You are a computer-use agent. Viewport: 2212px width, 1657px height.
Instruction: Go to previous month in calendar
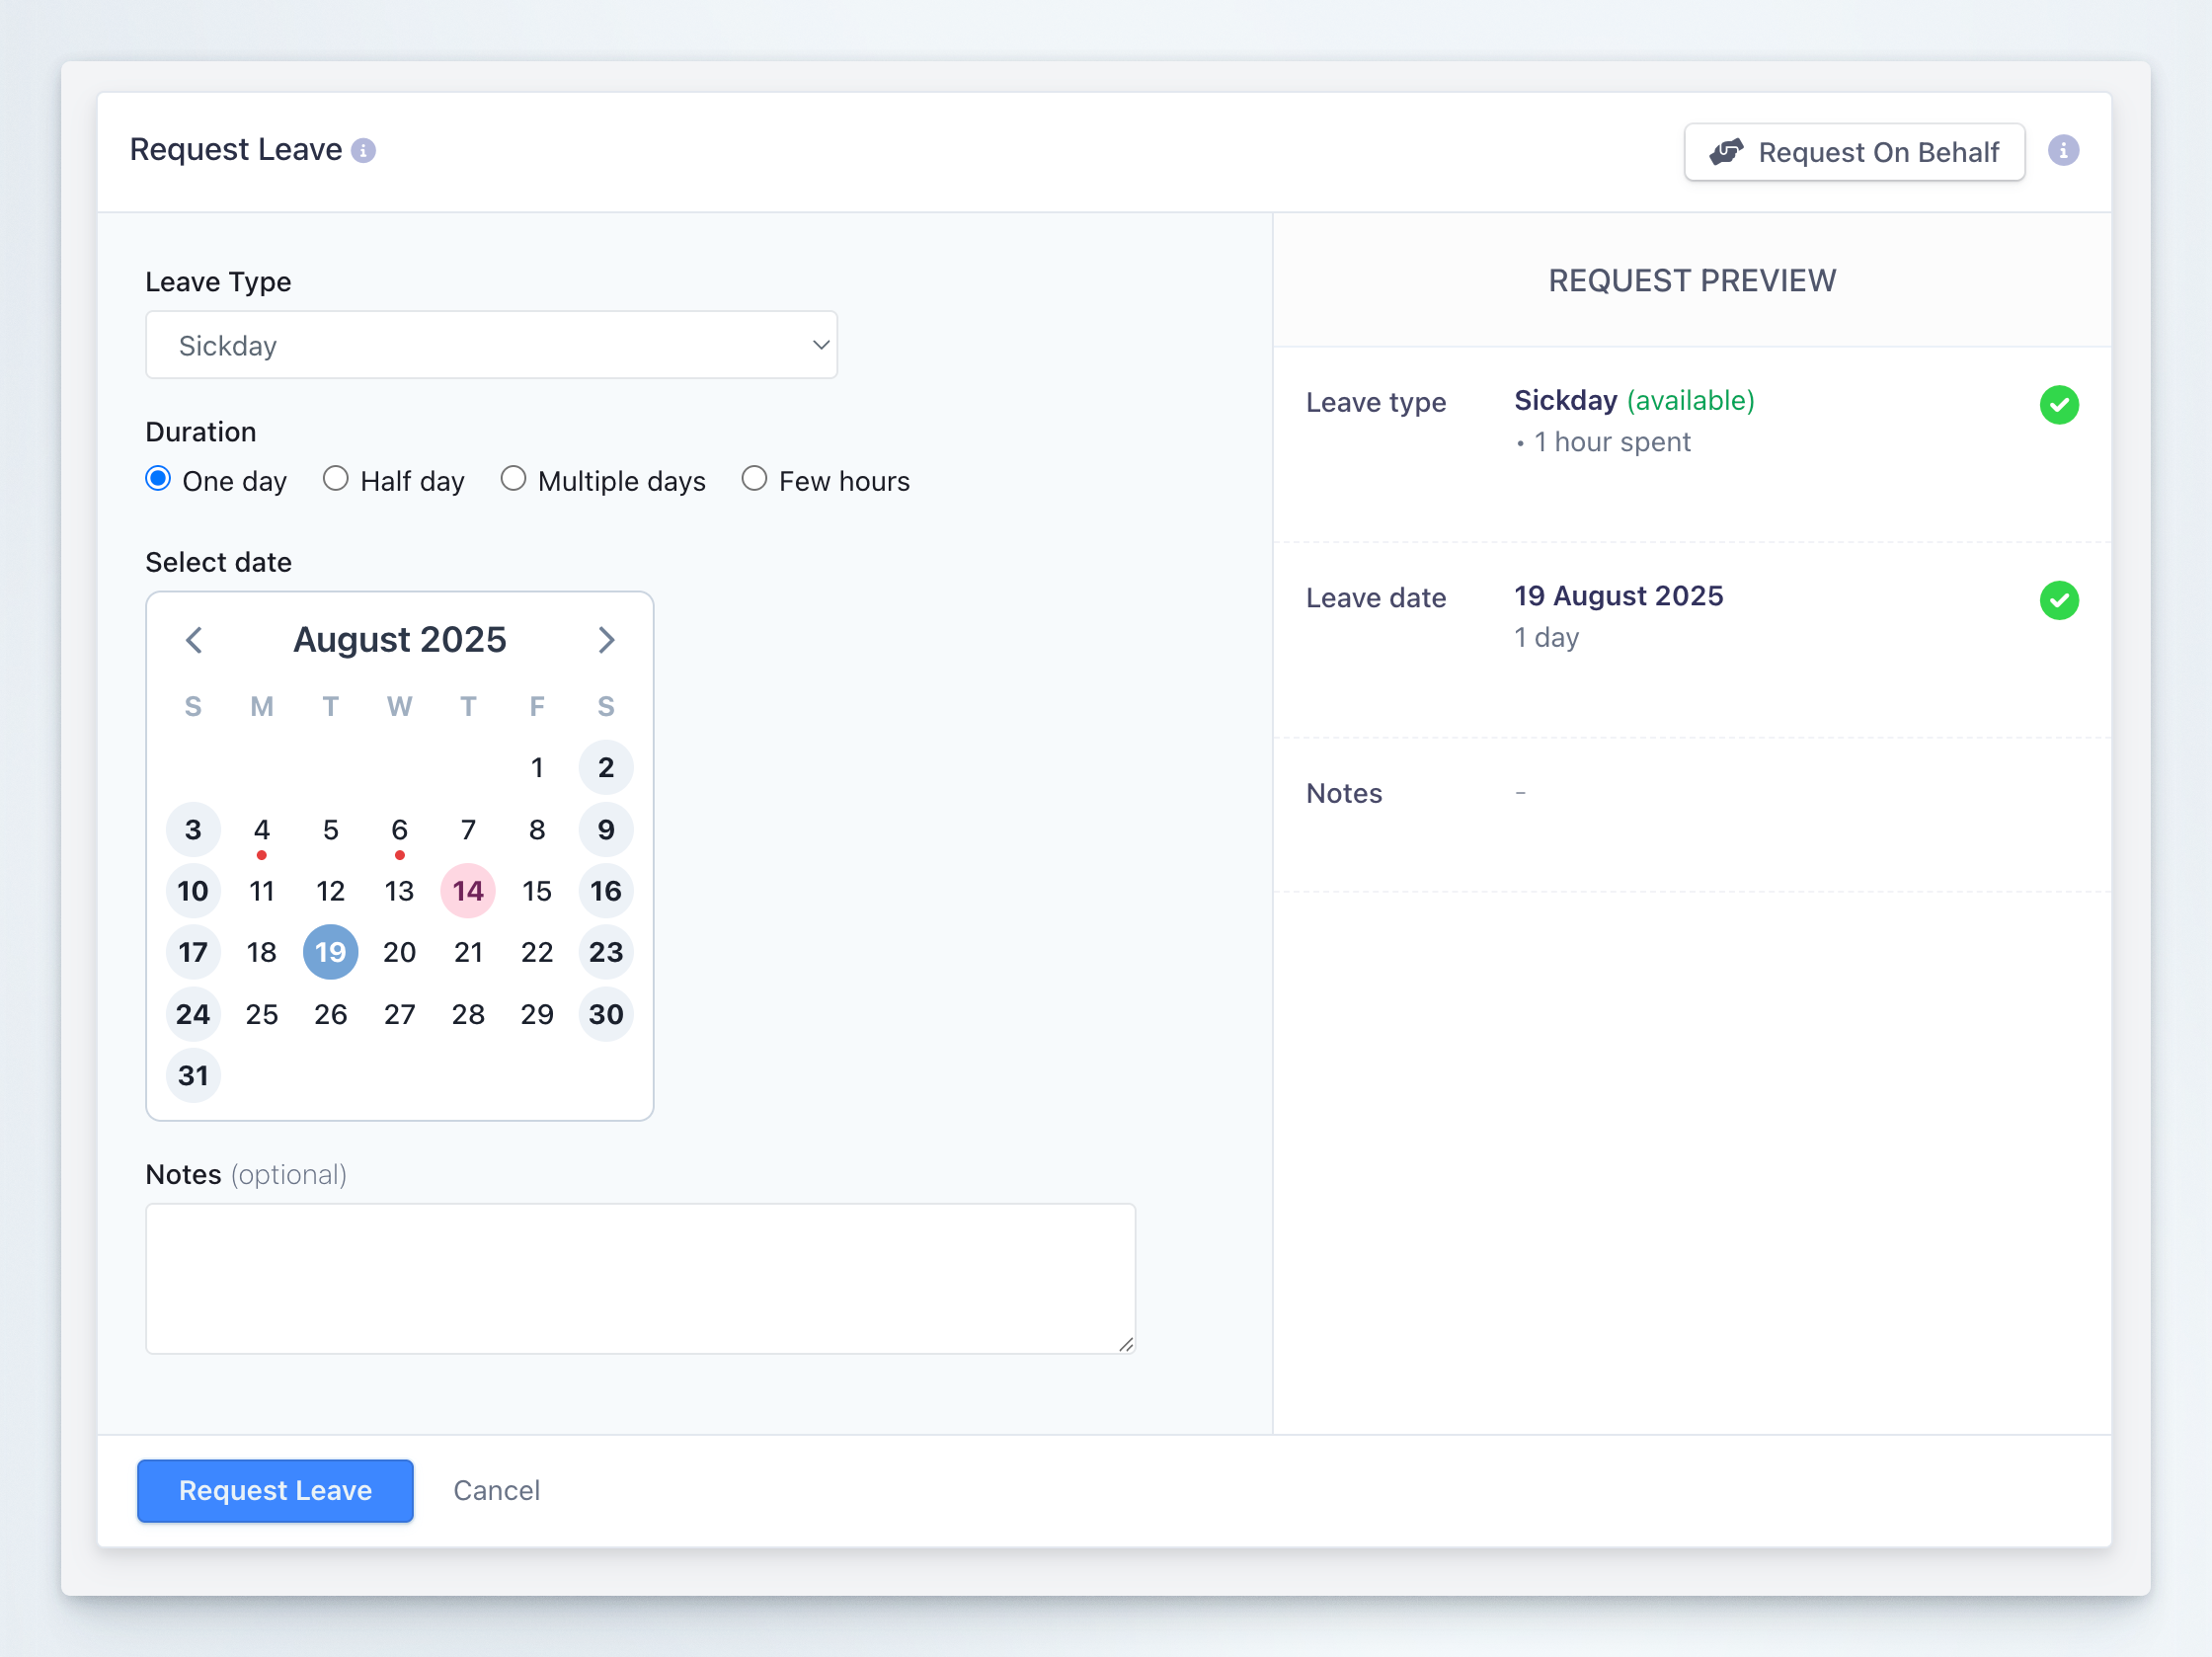195,640
